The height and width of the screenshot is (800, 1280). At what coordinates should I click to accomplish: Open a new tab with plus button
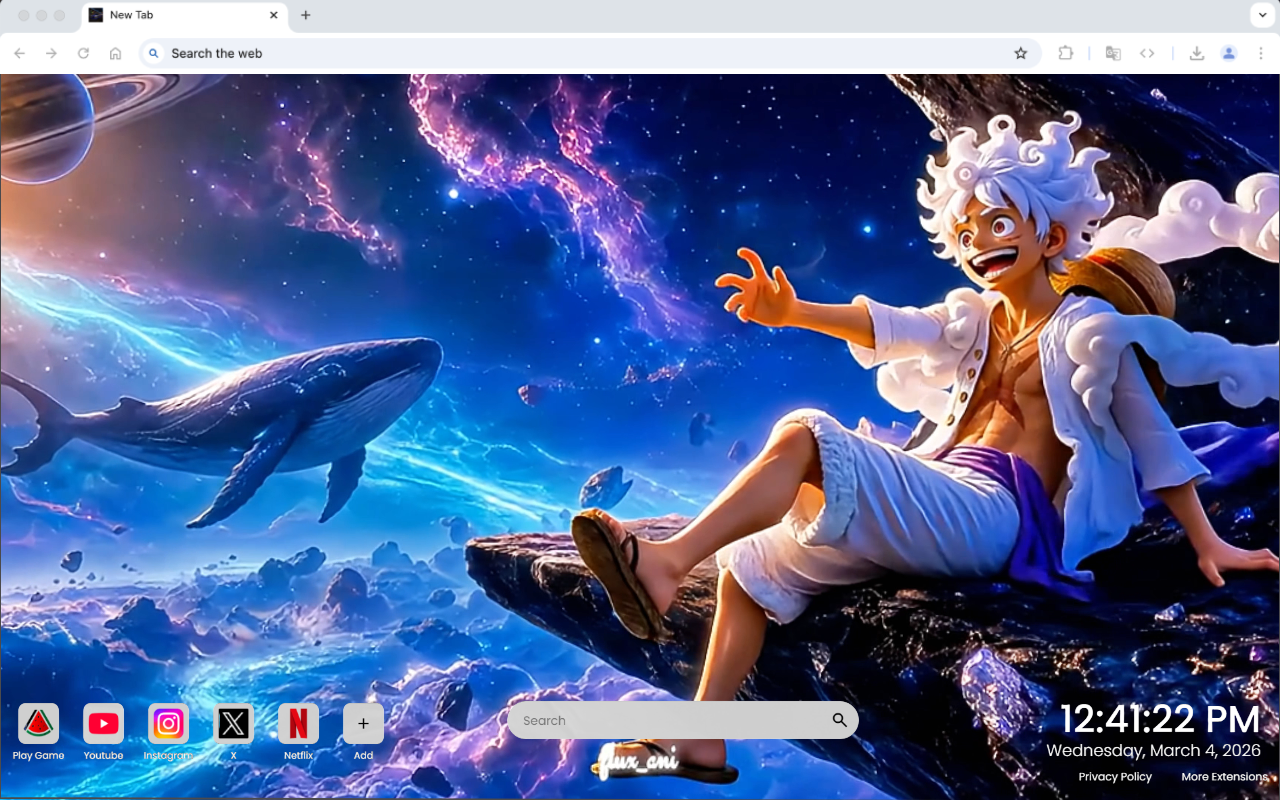point(306,15)
